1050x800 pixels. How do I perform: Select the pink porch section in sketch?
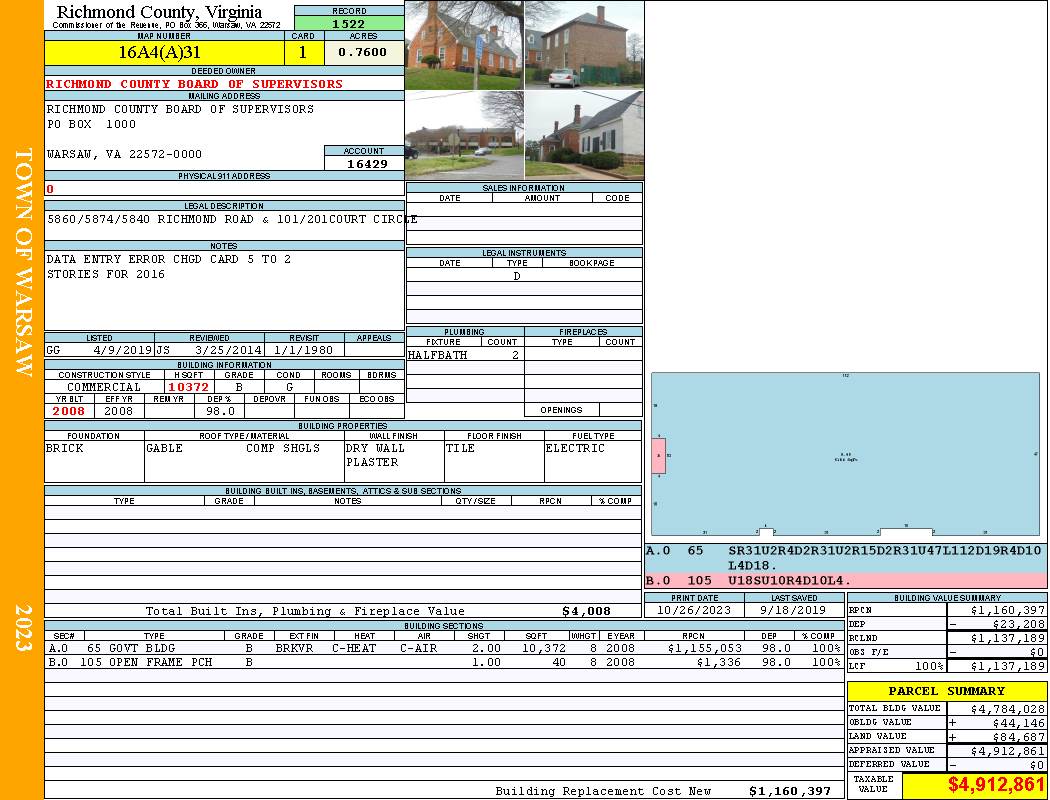click(x=658, y=455)
